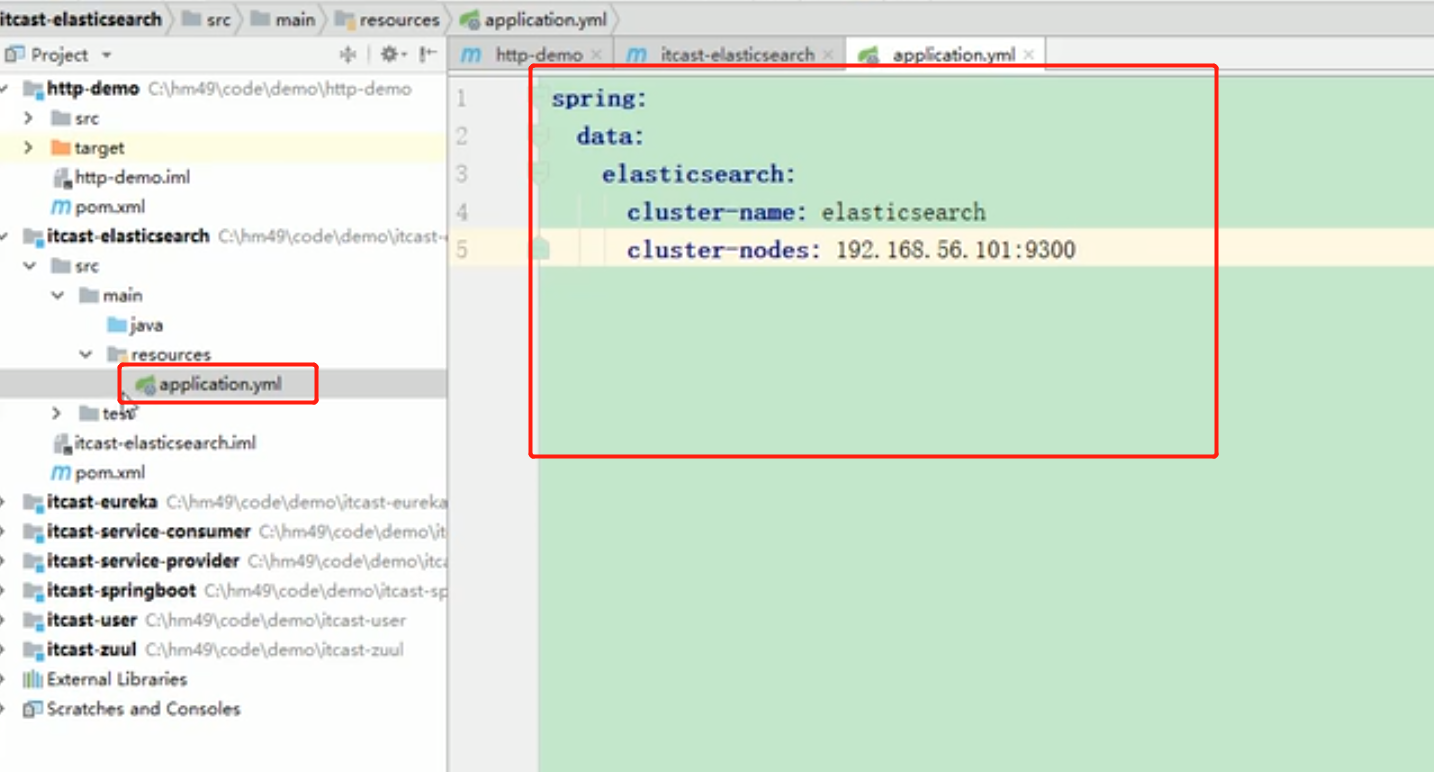Select the resources folder in tree
The height and width of the screenshot is (772, 1434).
pyautogui.click(x=160, y=354)
